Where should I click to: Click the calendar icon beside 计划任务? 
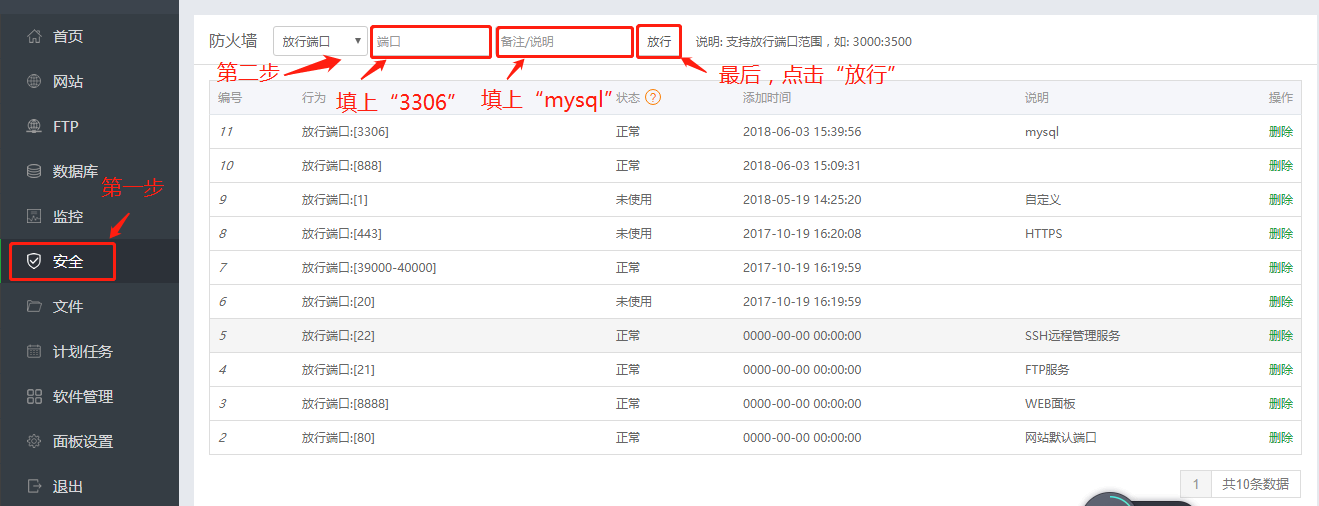tap(34, 351)
